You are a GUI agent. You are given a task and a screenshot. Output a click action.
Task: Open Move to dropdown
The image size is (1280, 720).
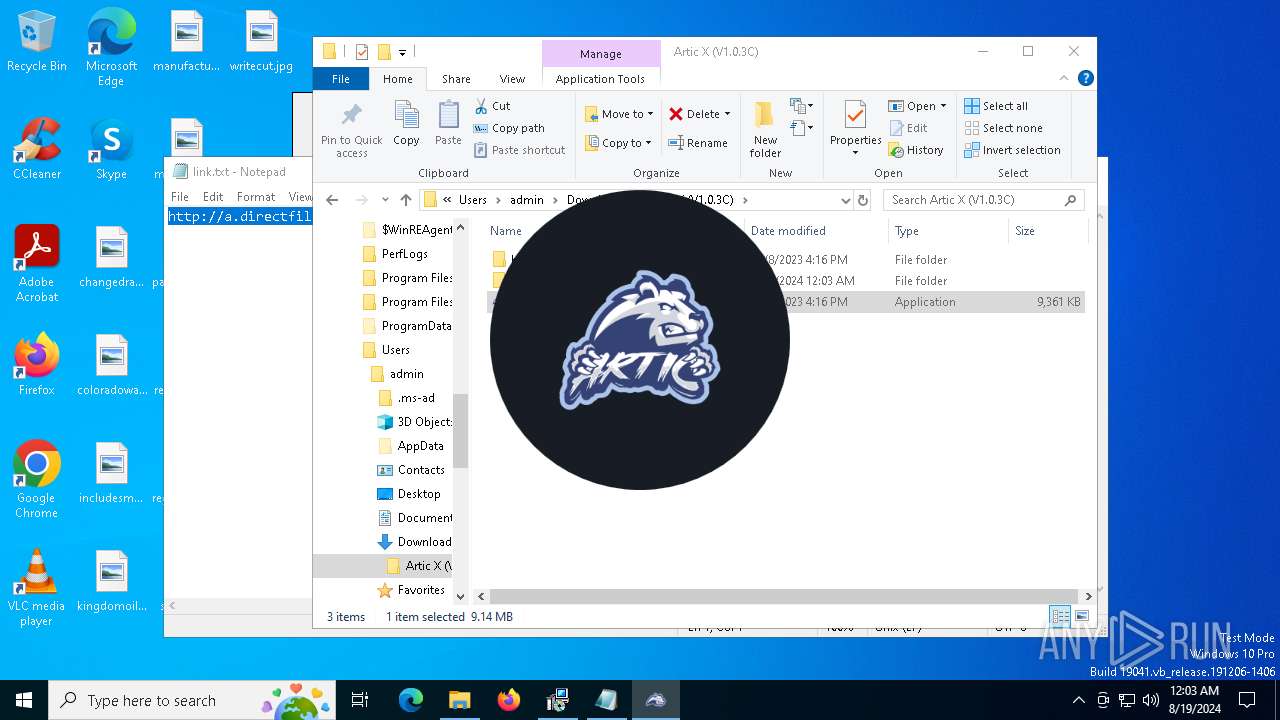[x=618, y=114]
